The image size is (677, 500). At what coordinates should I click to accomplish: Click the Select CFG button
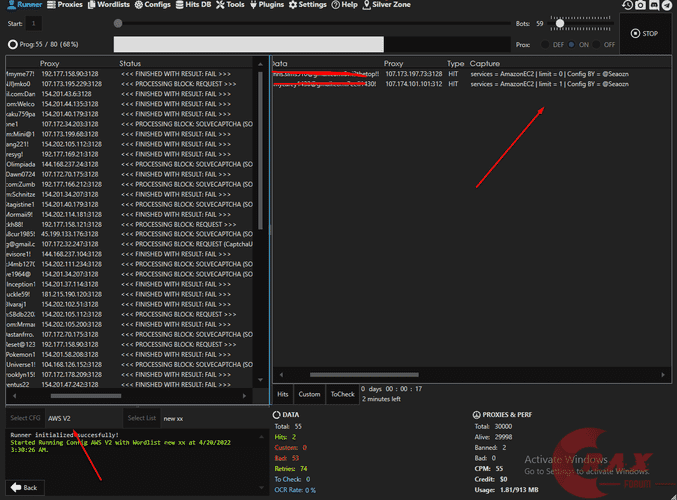pos(25,418)
